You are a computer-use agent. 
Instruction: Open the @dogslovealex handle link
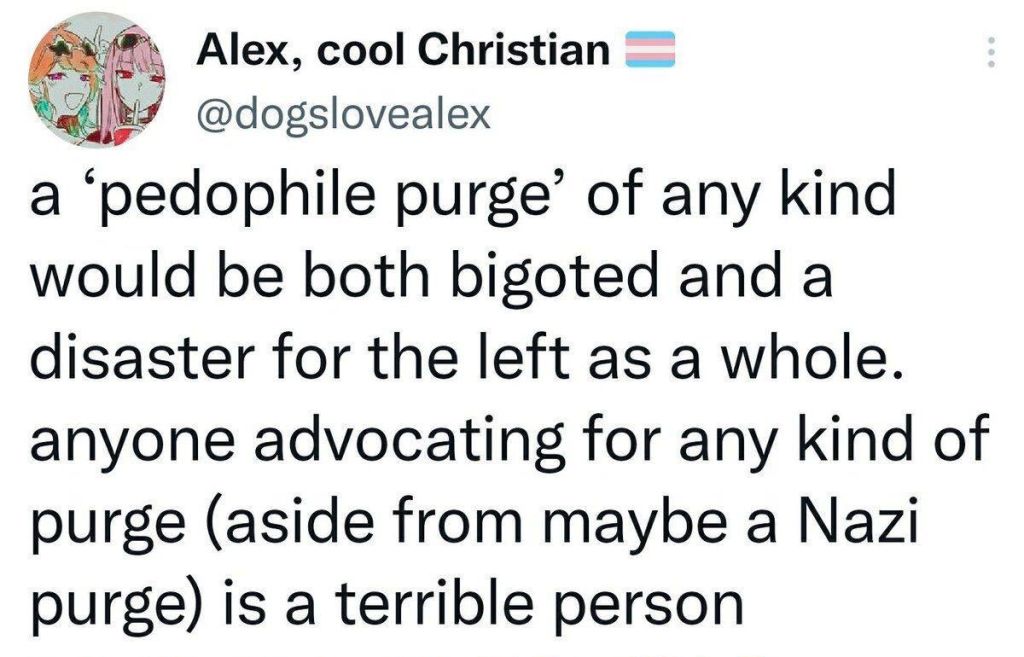[x=344, y=115]
